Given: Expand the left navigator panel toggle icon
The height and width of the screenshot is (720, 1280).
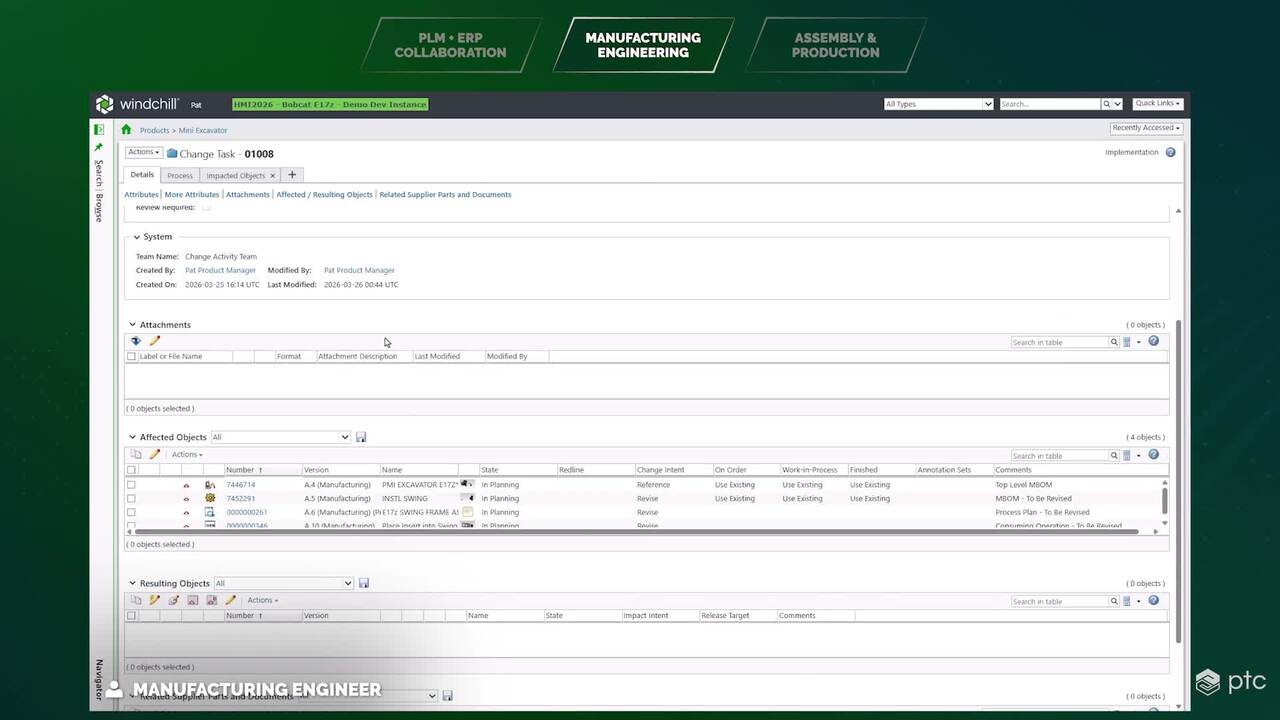Looking at the screenshot, I should point(99,130).
